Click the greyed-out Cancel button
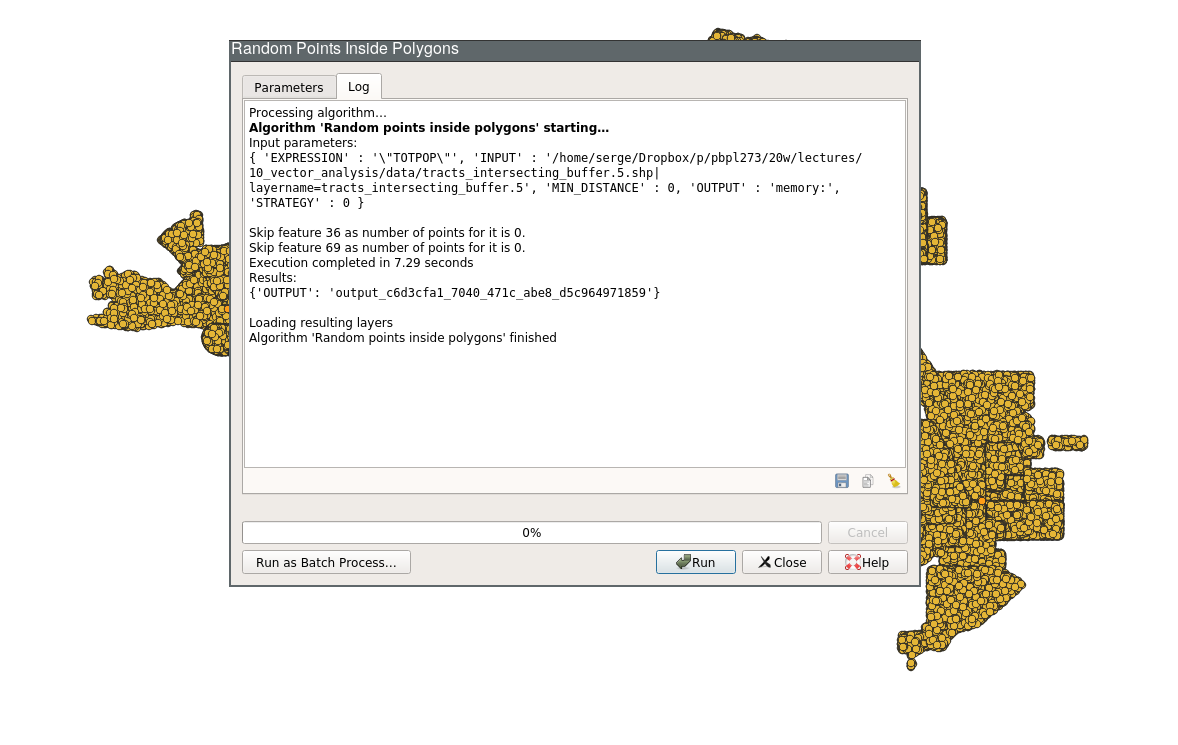Image resolution: width=1178 pixels, height=745 pixels. [868, 533]
